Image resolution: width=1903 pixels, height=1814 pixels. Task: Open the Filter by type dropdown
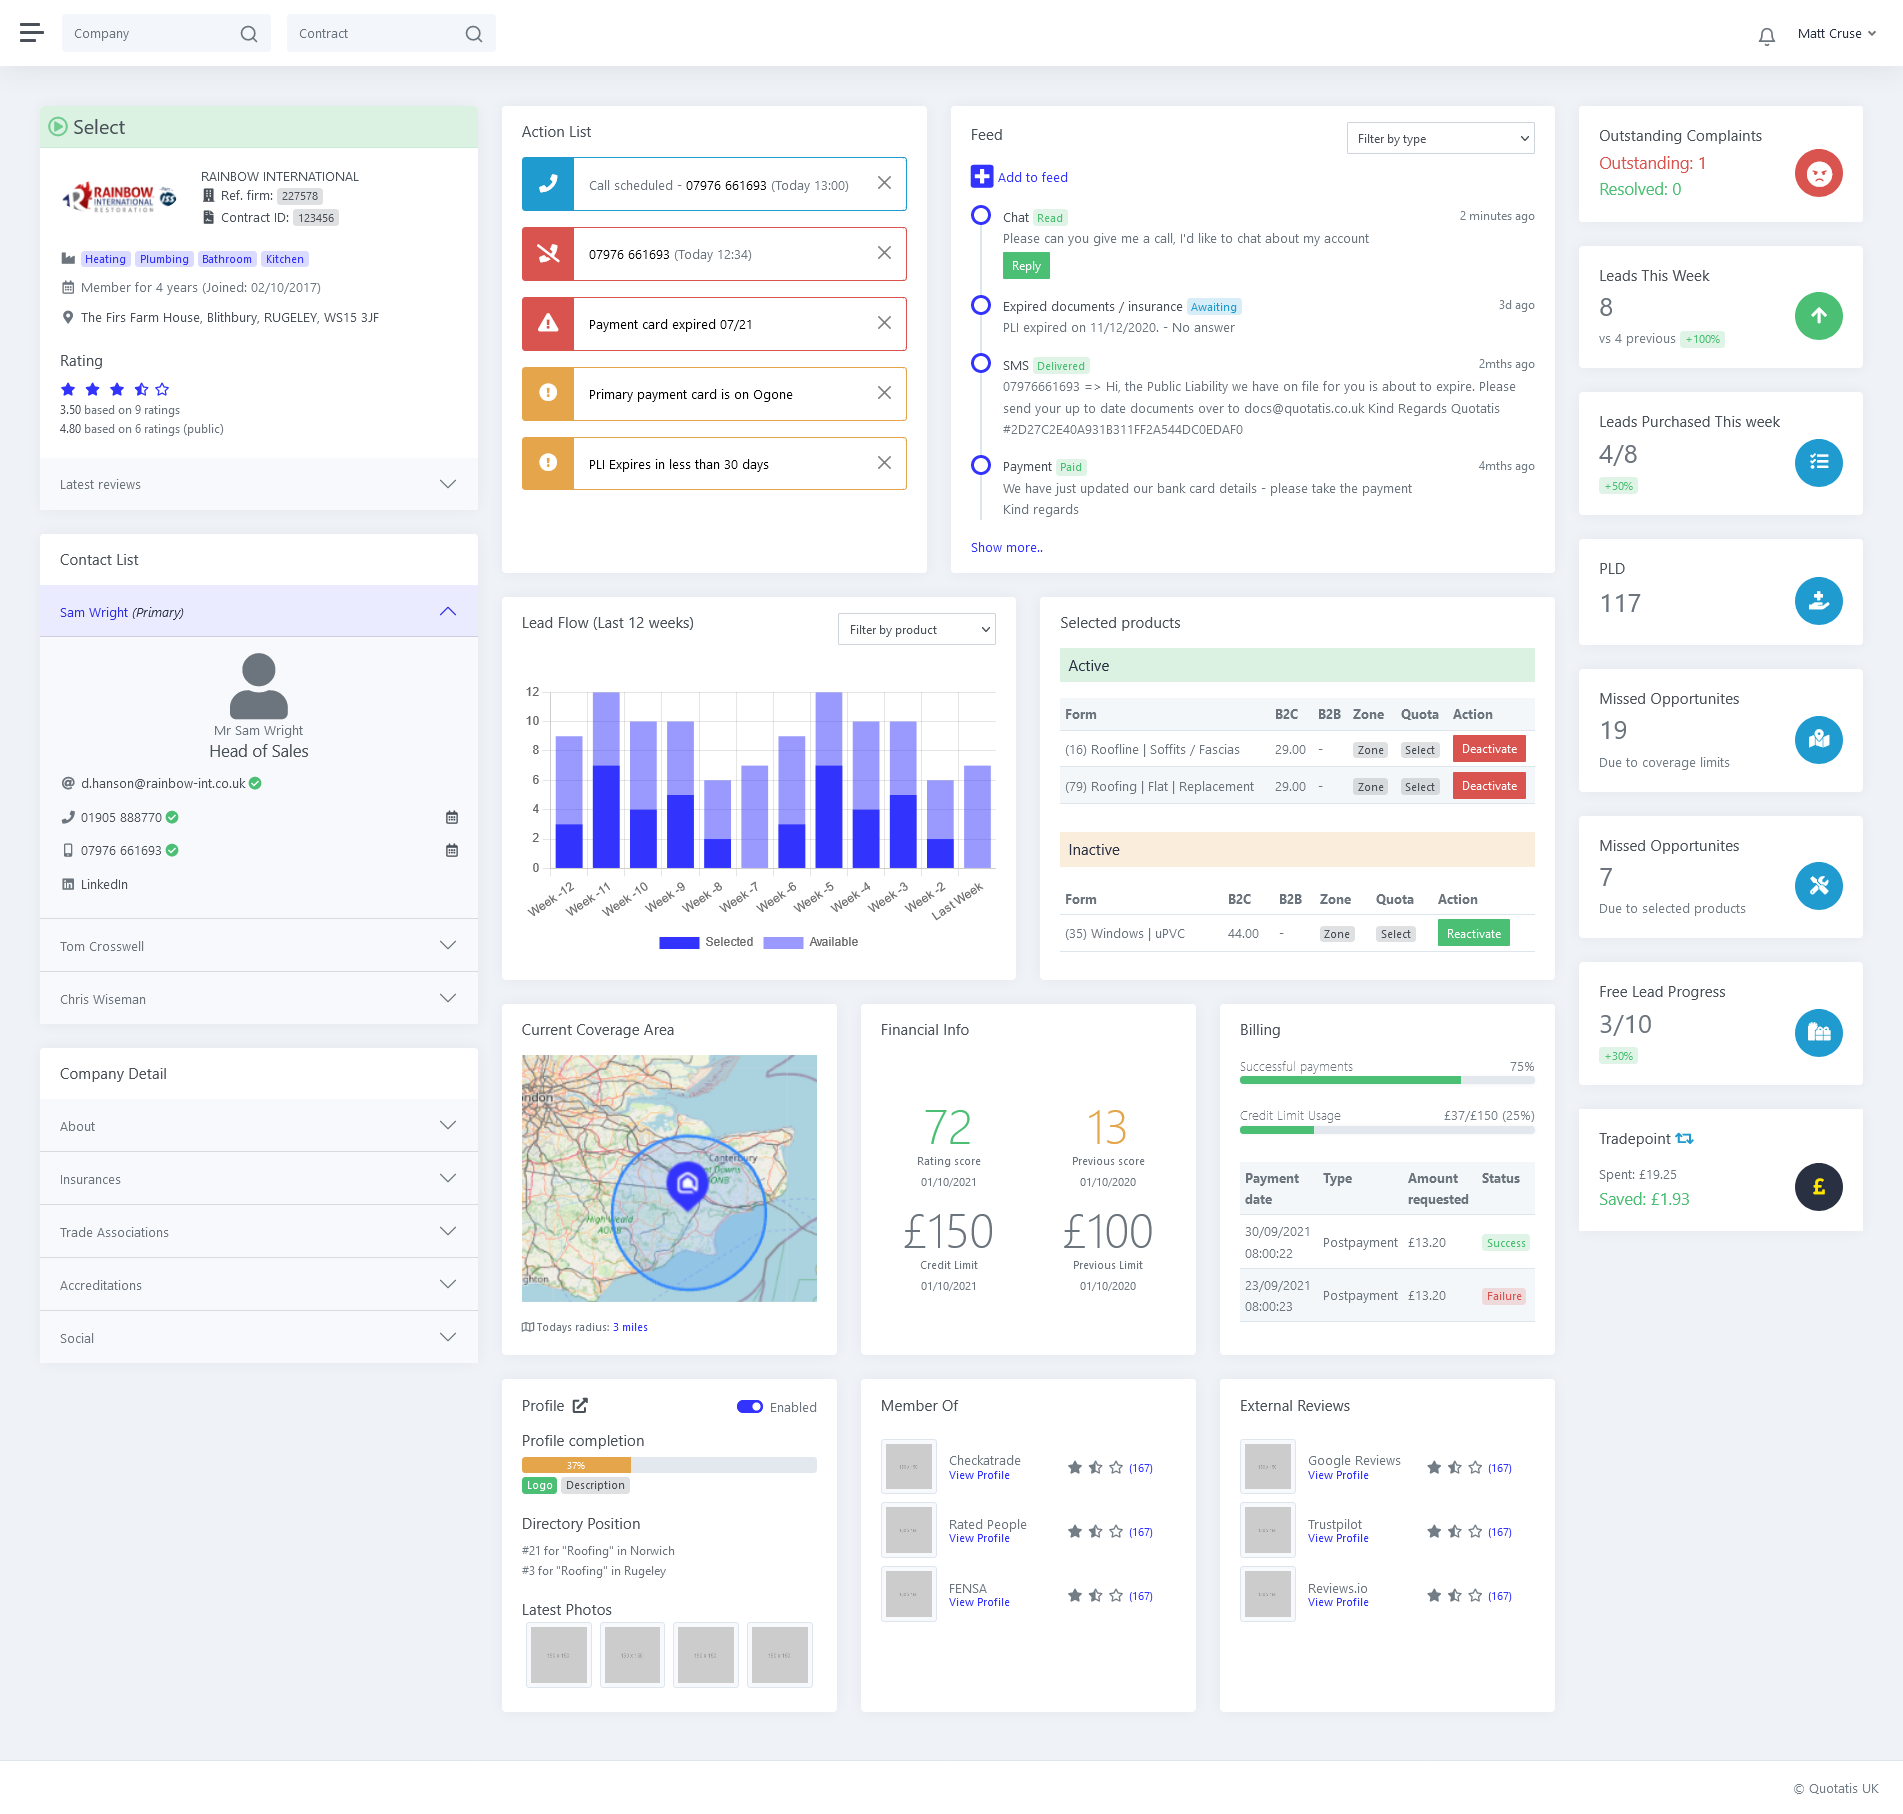click(1440, 139)
